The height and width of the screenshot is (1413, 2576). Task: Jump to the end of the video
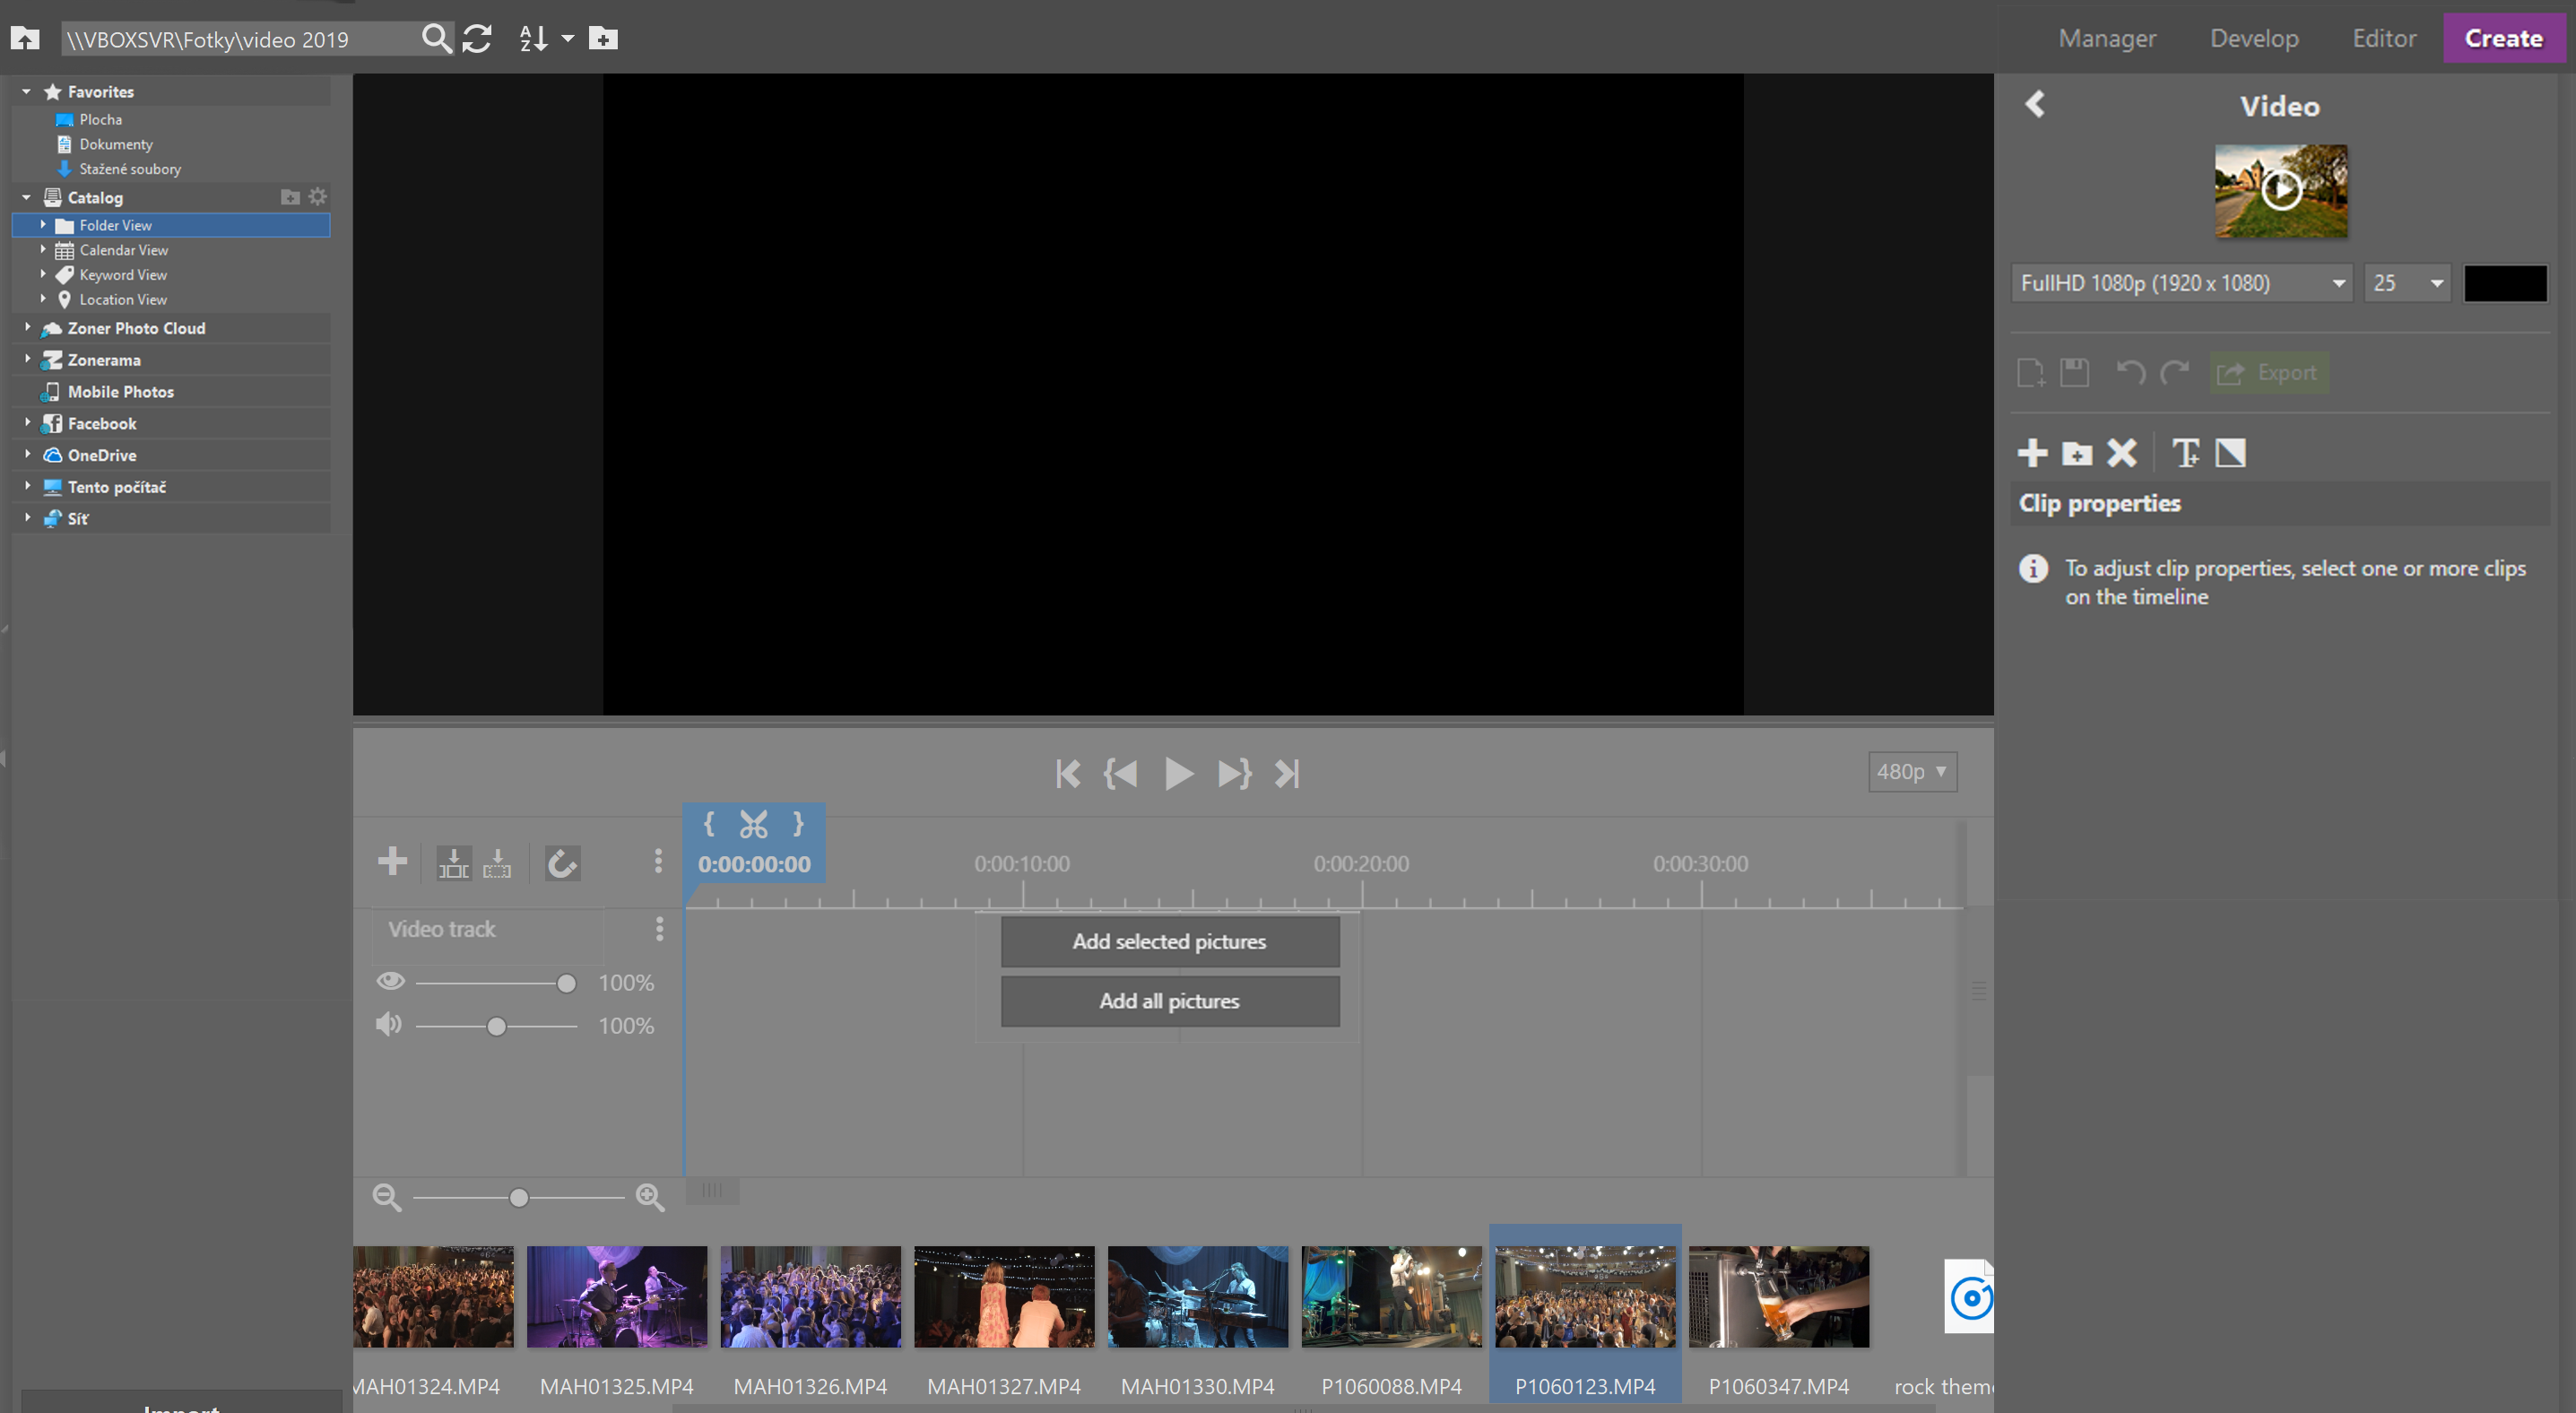pos(1286,773)
